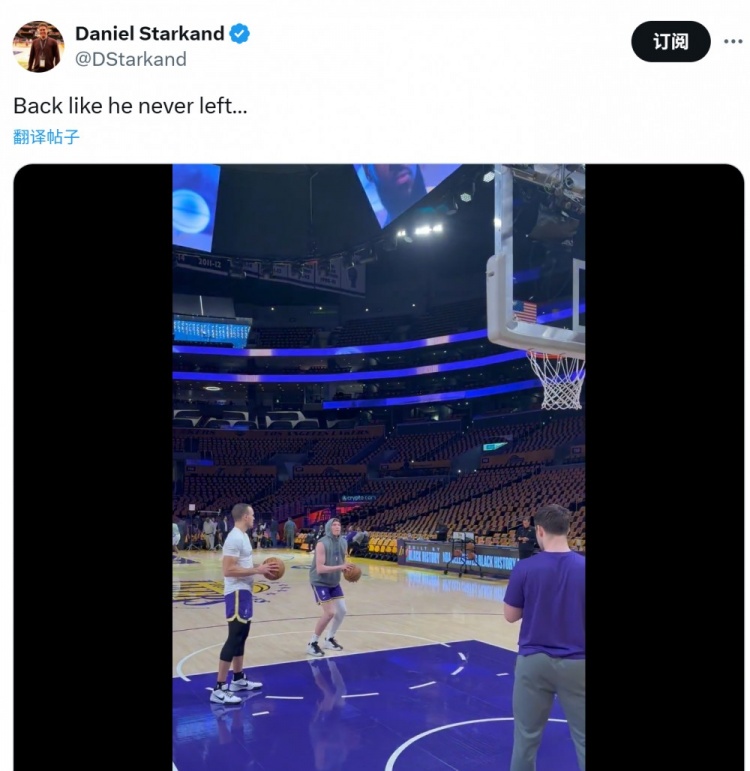750x771 pixels.
Task: Open Daniel Starkand's profile avatar
Action: (38, 46)
